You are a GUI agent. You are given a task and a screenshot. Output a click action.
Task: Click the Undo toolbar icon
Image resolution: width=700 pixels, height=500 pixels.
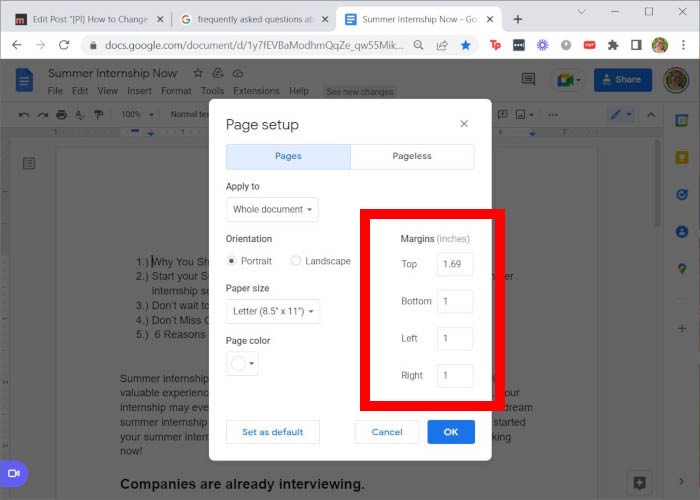[x=24, y=115]
